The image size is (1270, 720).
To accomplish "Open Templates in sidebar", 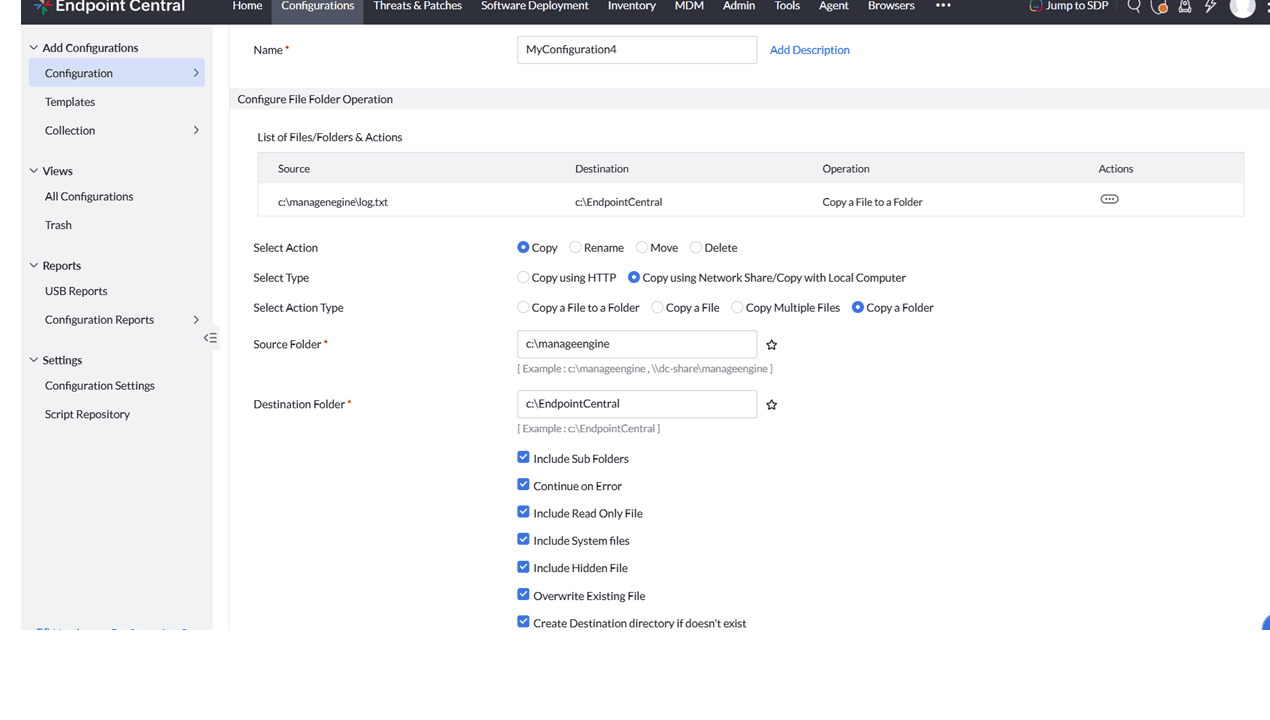I will (70, 102).
